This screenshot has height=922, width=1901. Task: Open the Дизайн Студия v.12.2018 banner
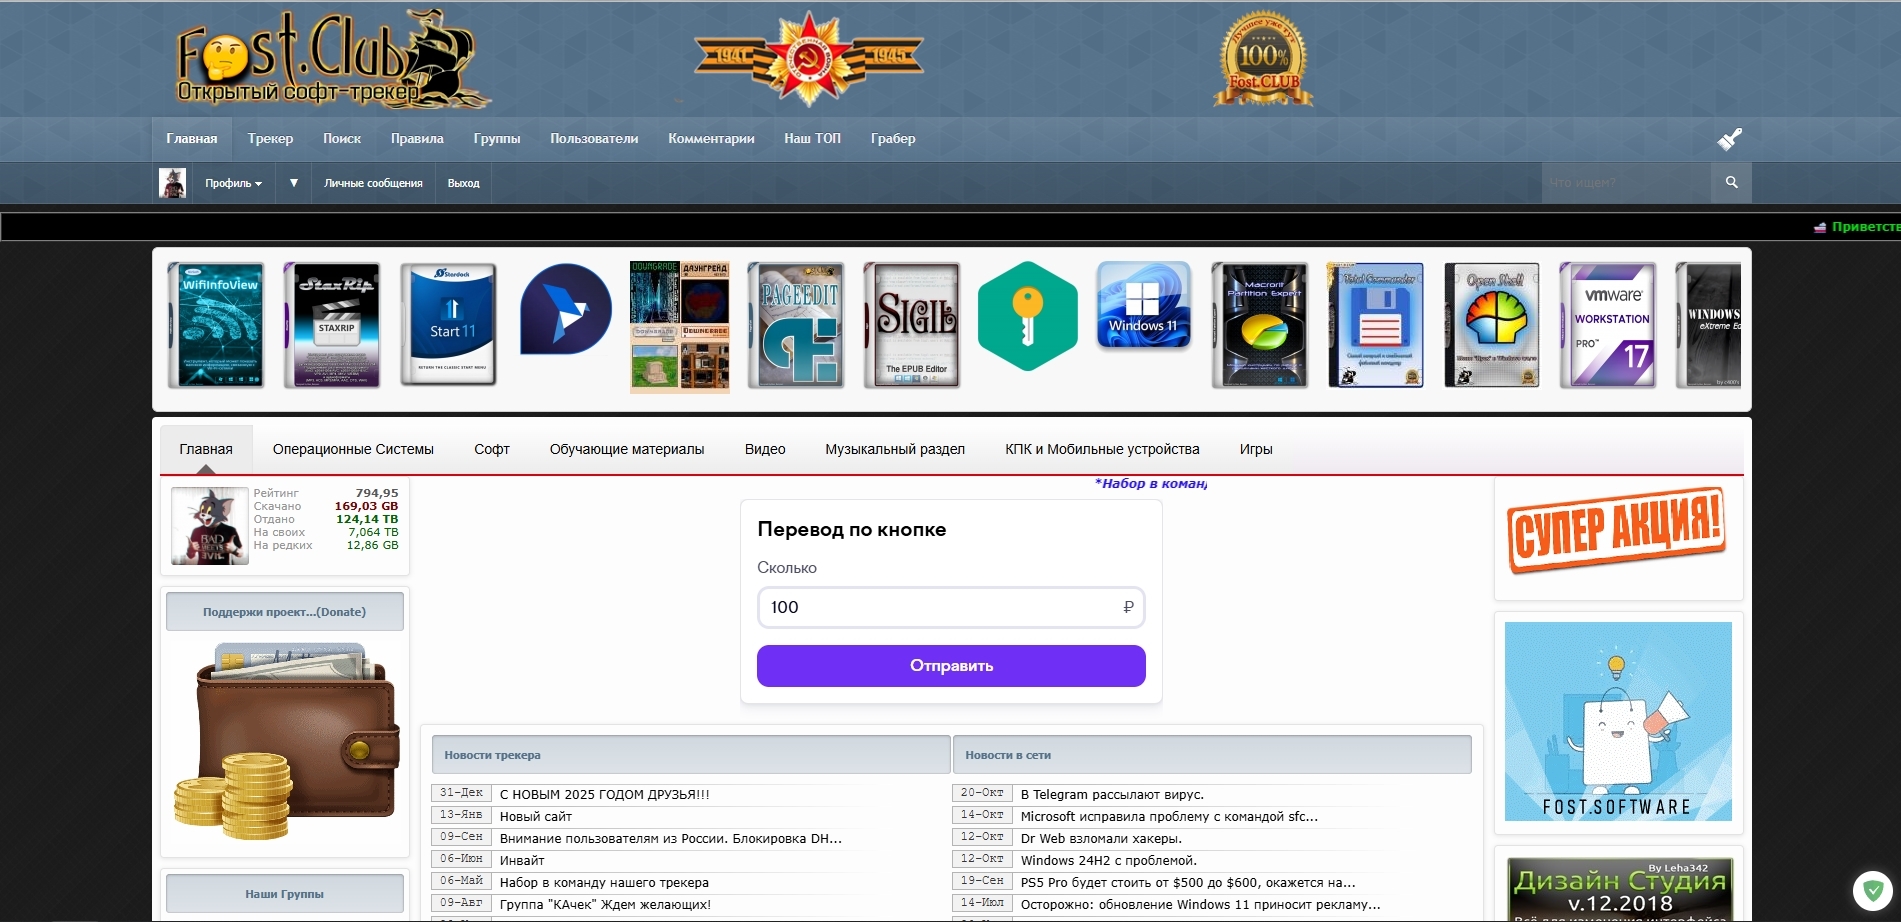point(1620,888)
